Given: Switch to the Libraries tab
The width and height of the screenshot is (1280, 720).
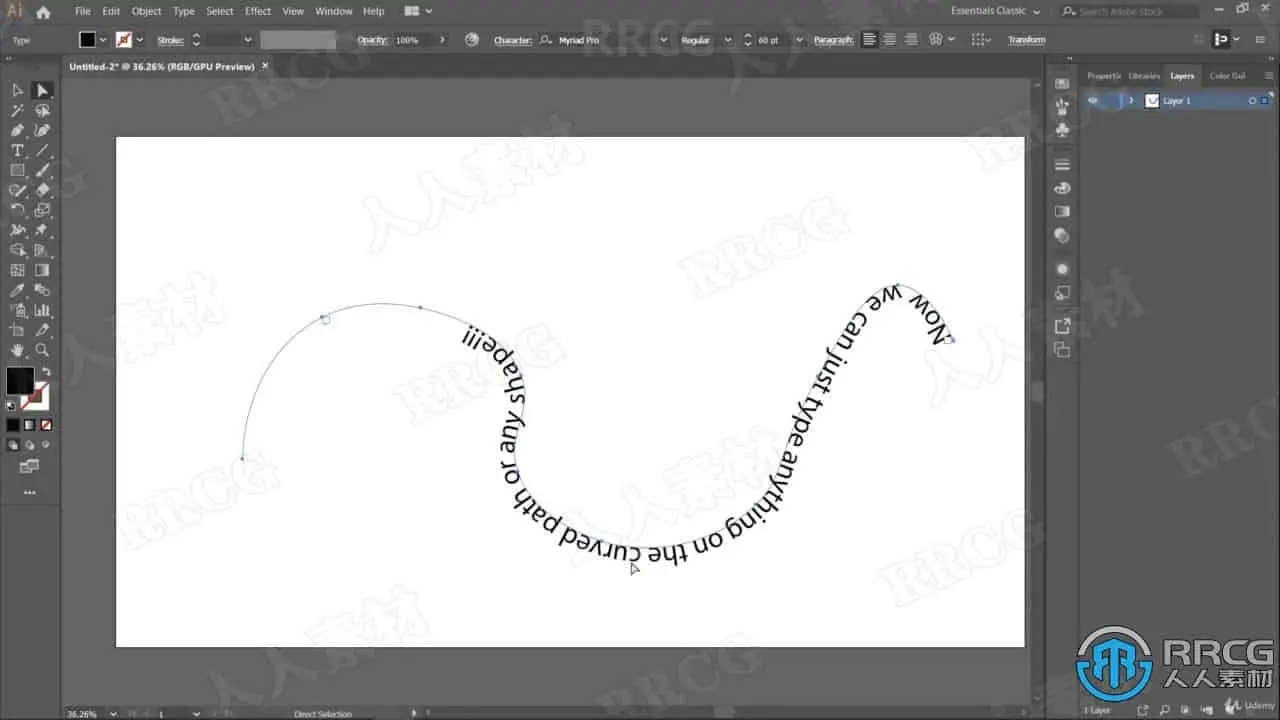Looking at the screenshot, I should (x=1144, y=76).
